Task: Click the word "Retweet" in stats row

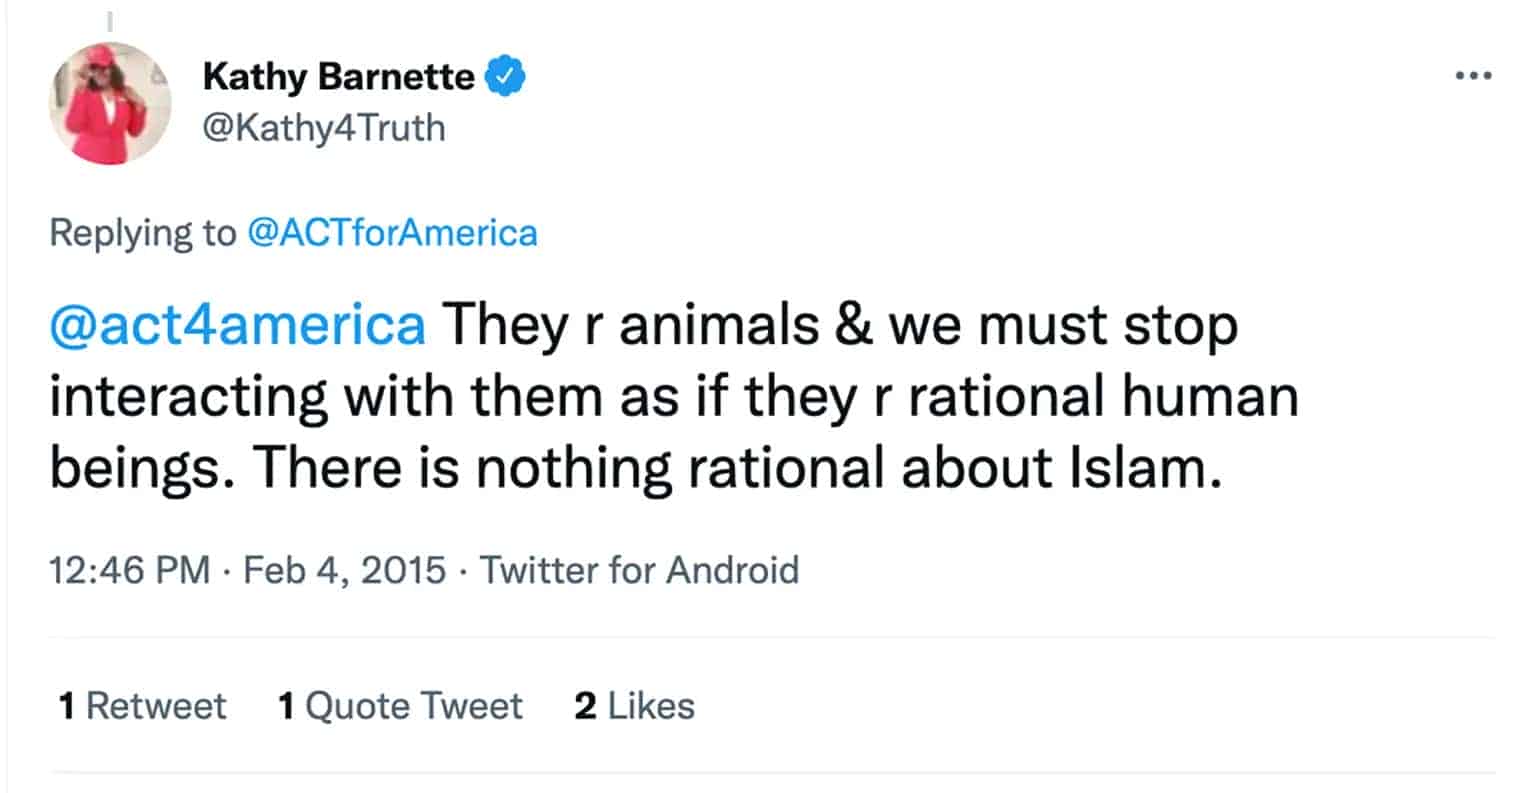Action: [156, 706]
